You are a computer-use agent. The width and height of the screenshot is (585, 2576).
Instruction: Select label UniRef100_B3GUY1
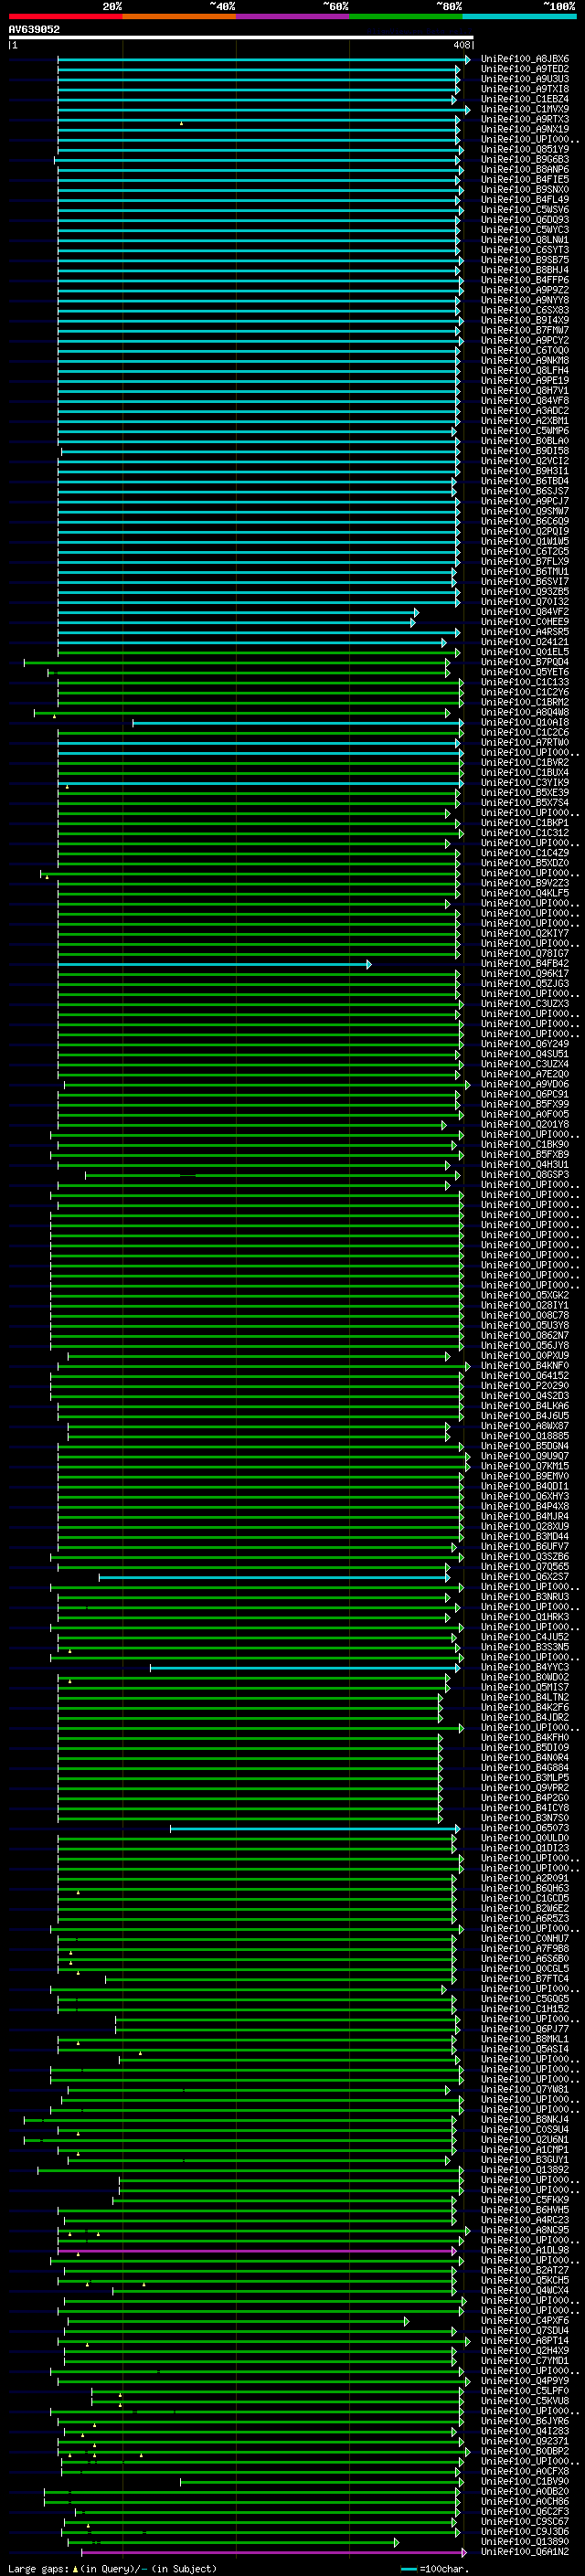524,2161
